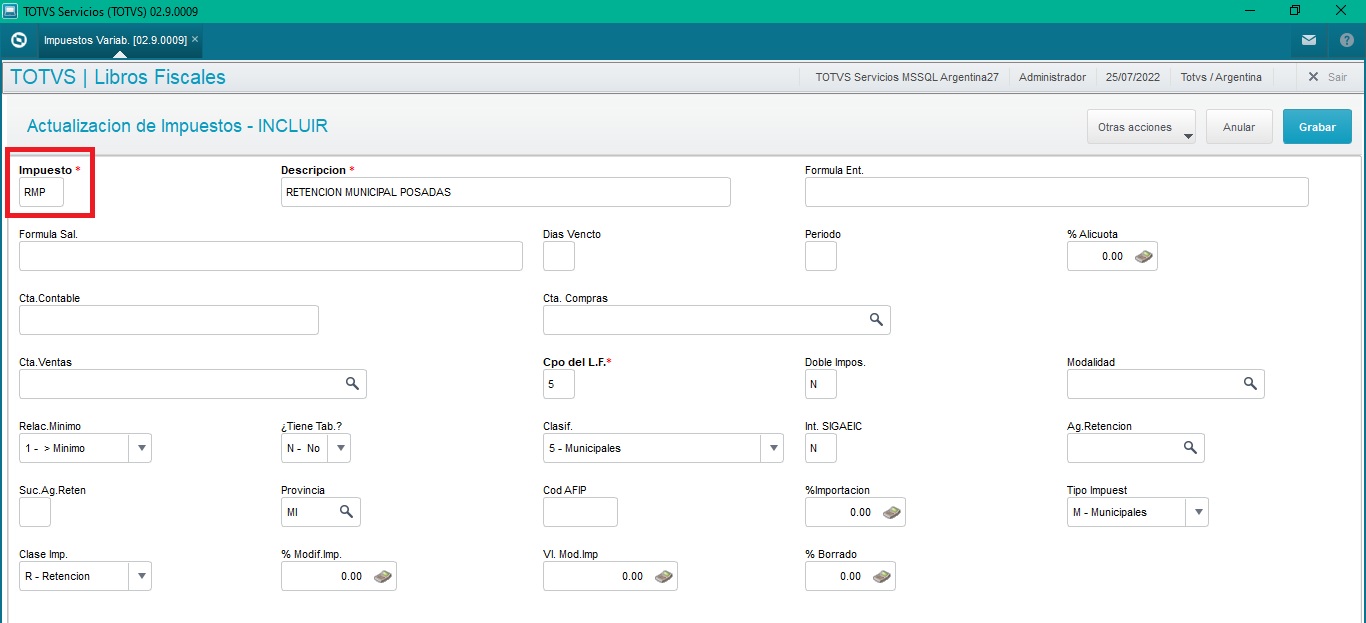Click the Administrador user label
Screen dimensions: 1366x623
[1052, 77]
